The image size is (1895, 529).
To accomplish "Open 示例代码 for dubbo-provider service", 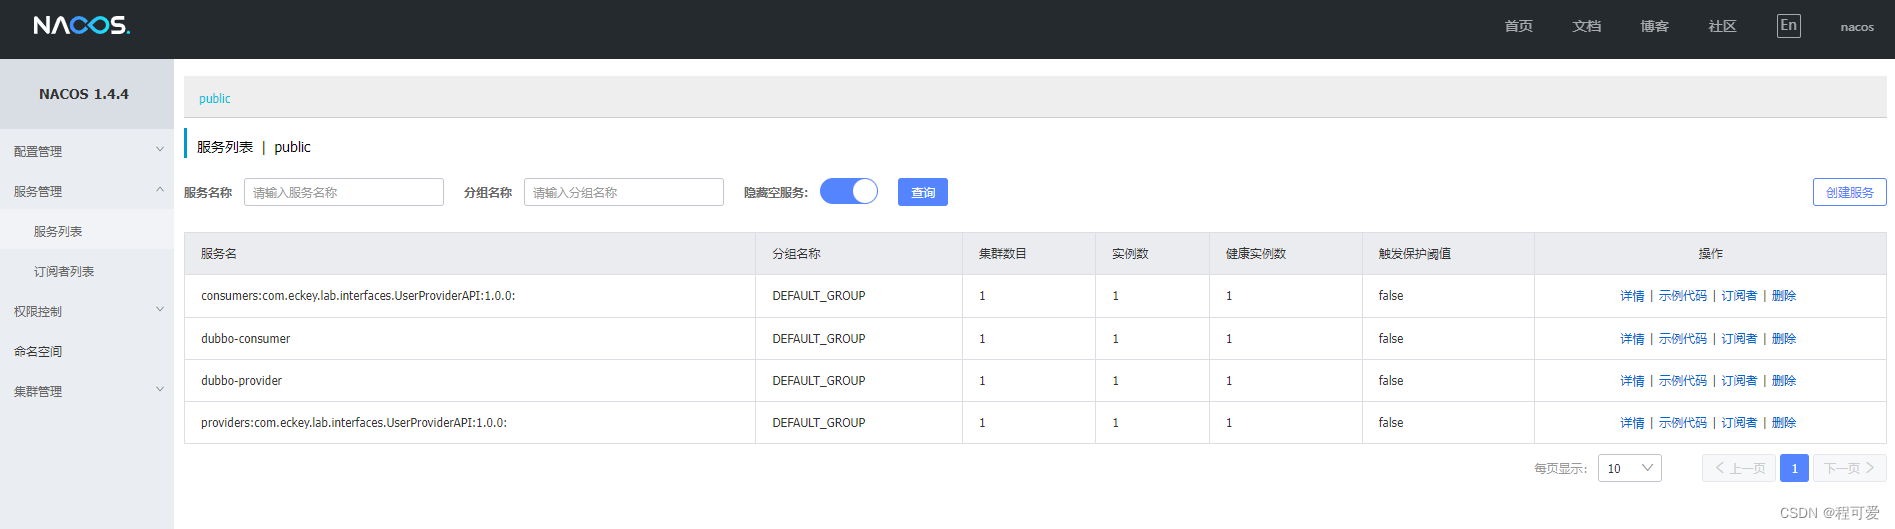I will pos(1683,381).
